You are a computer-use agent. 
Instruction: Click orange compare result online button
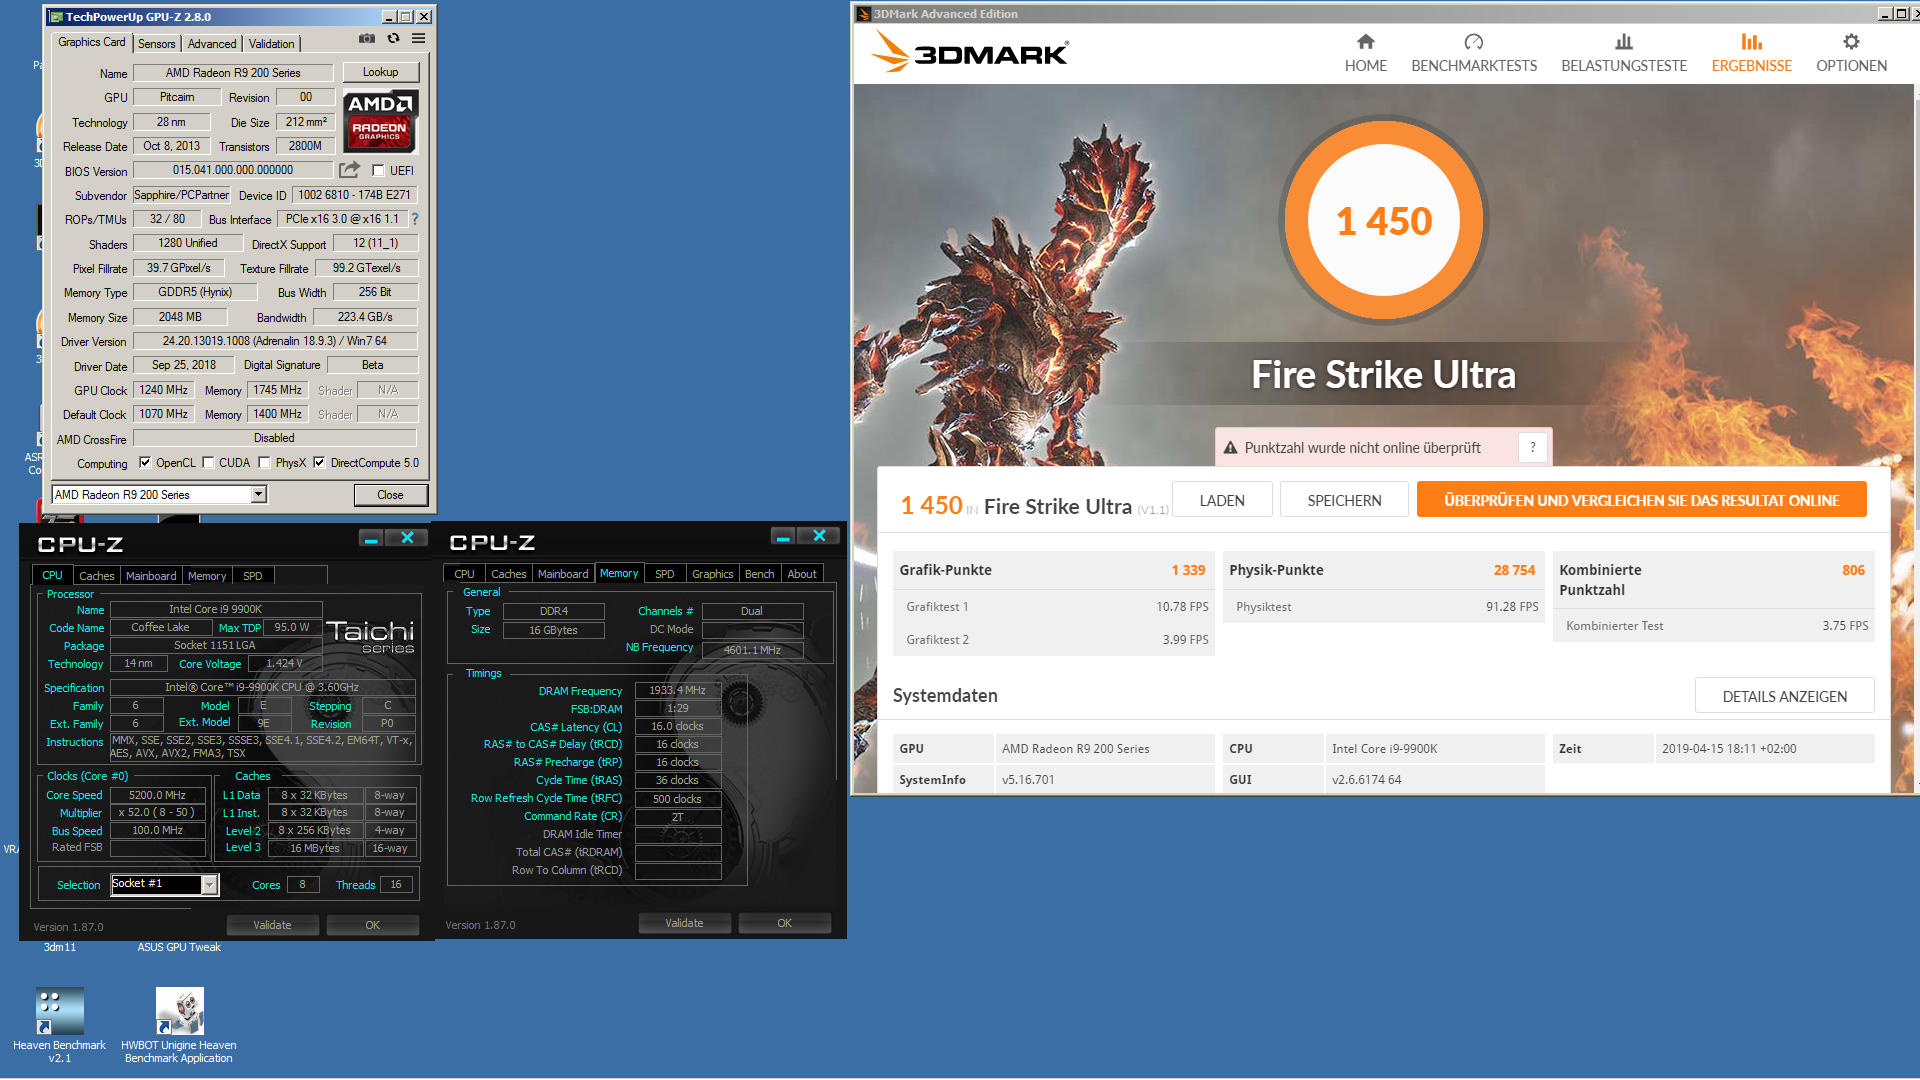(1641, 500)
